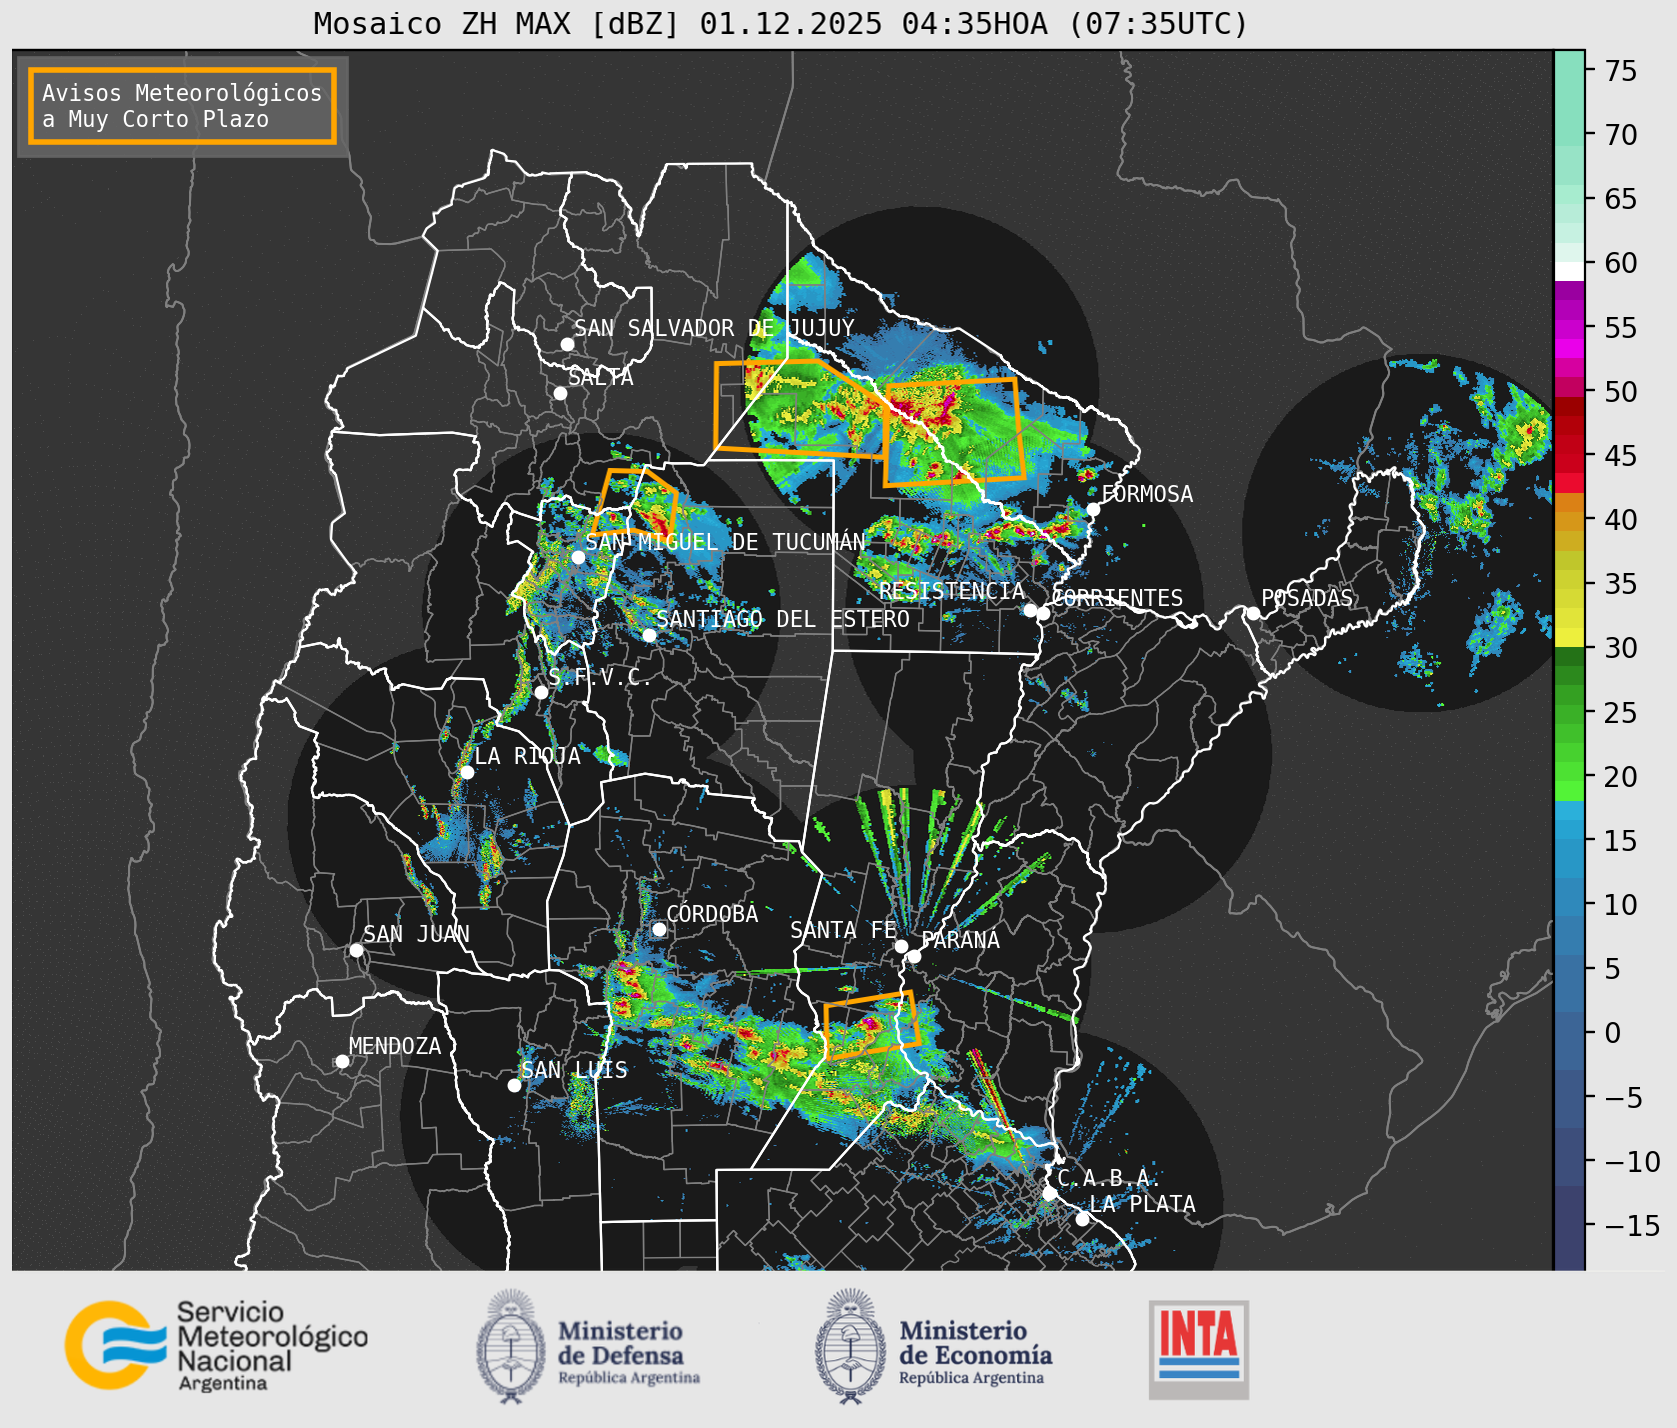Screen dimensions: 1677x1428
Task: Click the FORMOSA city label
Action: coord(1147,494)
